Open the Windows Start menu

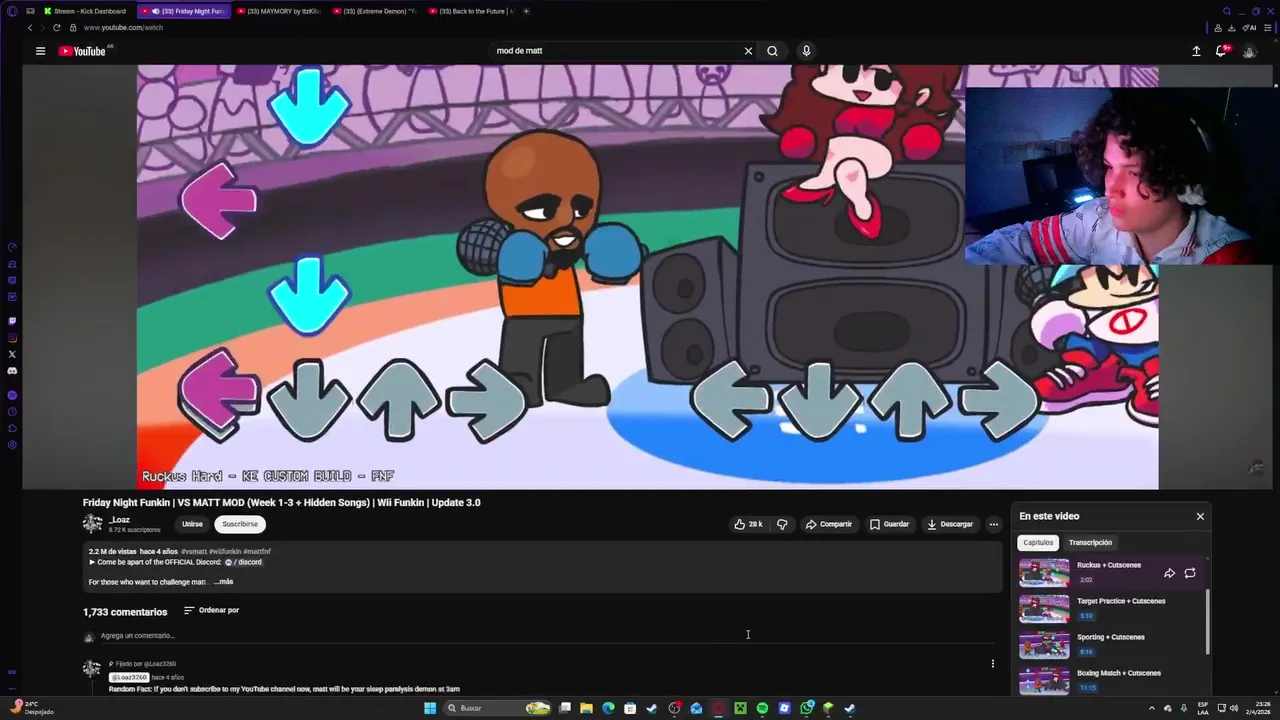coord(430,708)
